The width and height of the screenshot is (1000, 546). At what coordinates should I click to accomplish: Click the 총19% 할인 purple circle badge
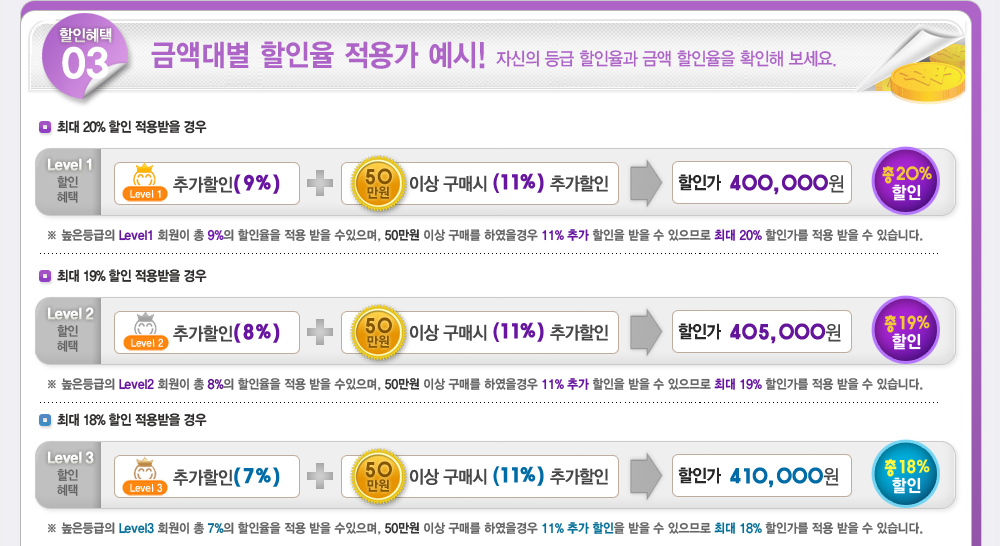coord(906,330)
